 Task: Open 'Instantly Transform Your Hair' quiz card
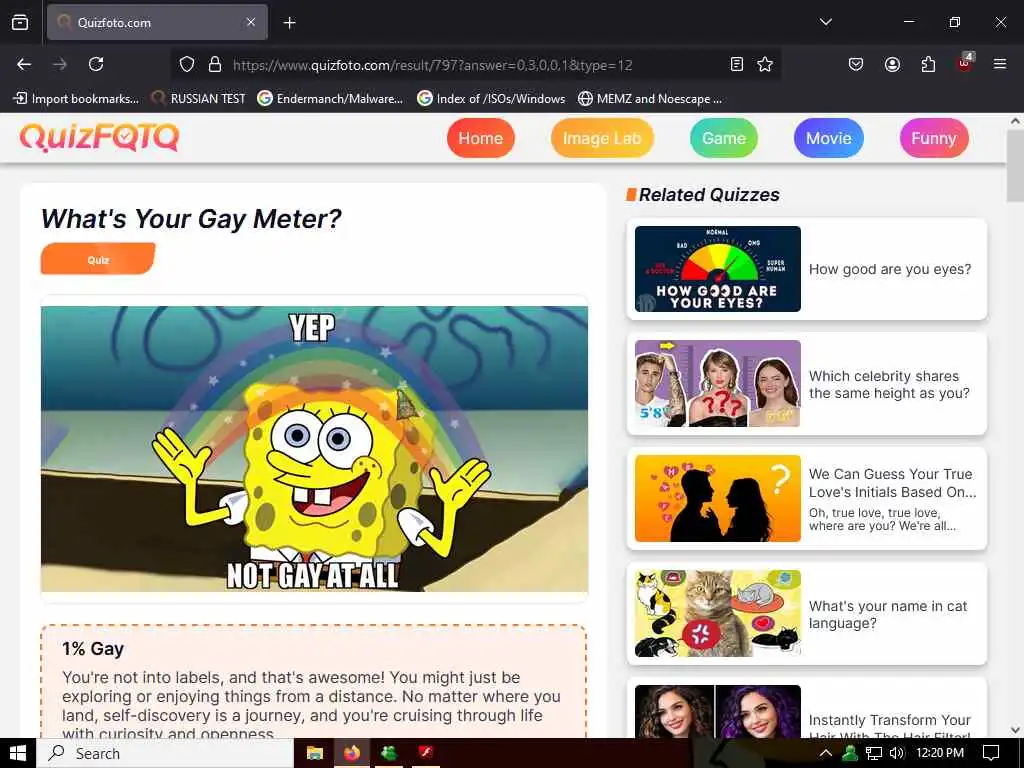pyautogui.click(x=807, y=709)
